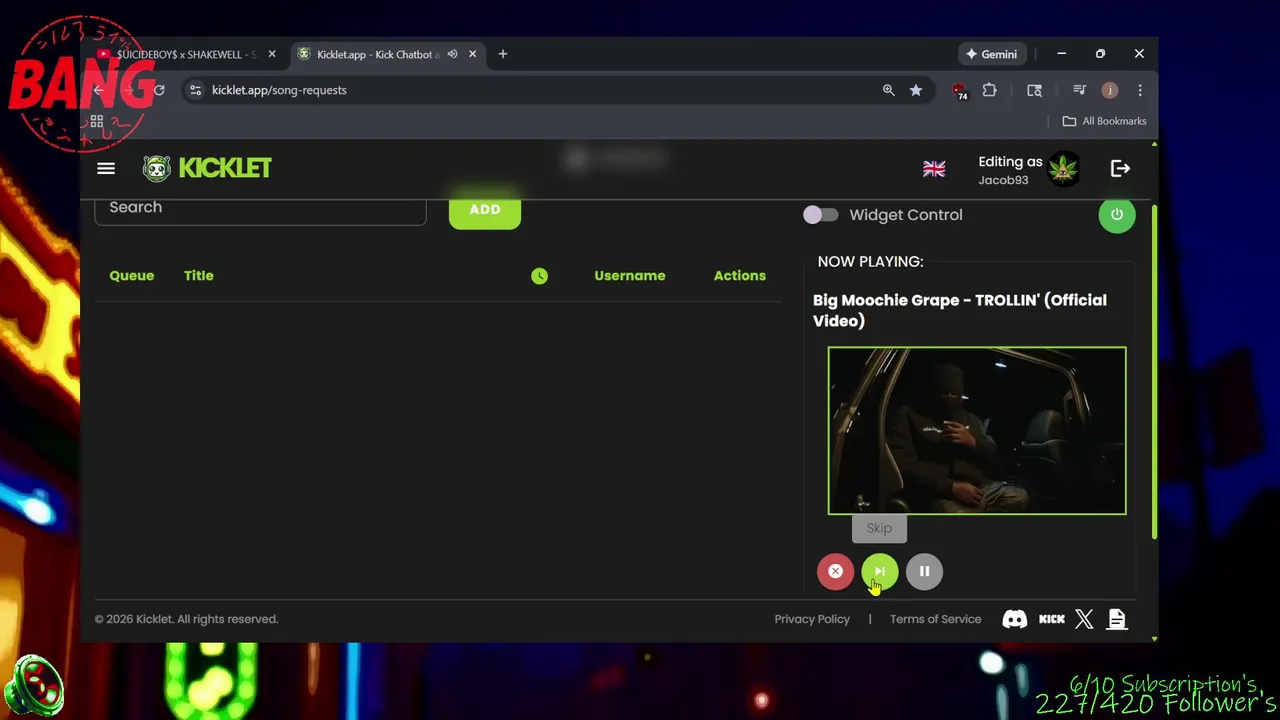Viewport: 1280px width, 720px height.
Task: Focus the song Search field
Action: point(260,208)
